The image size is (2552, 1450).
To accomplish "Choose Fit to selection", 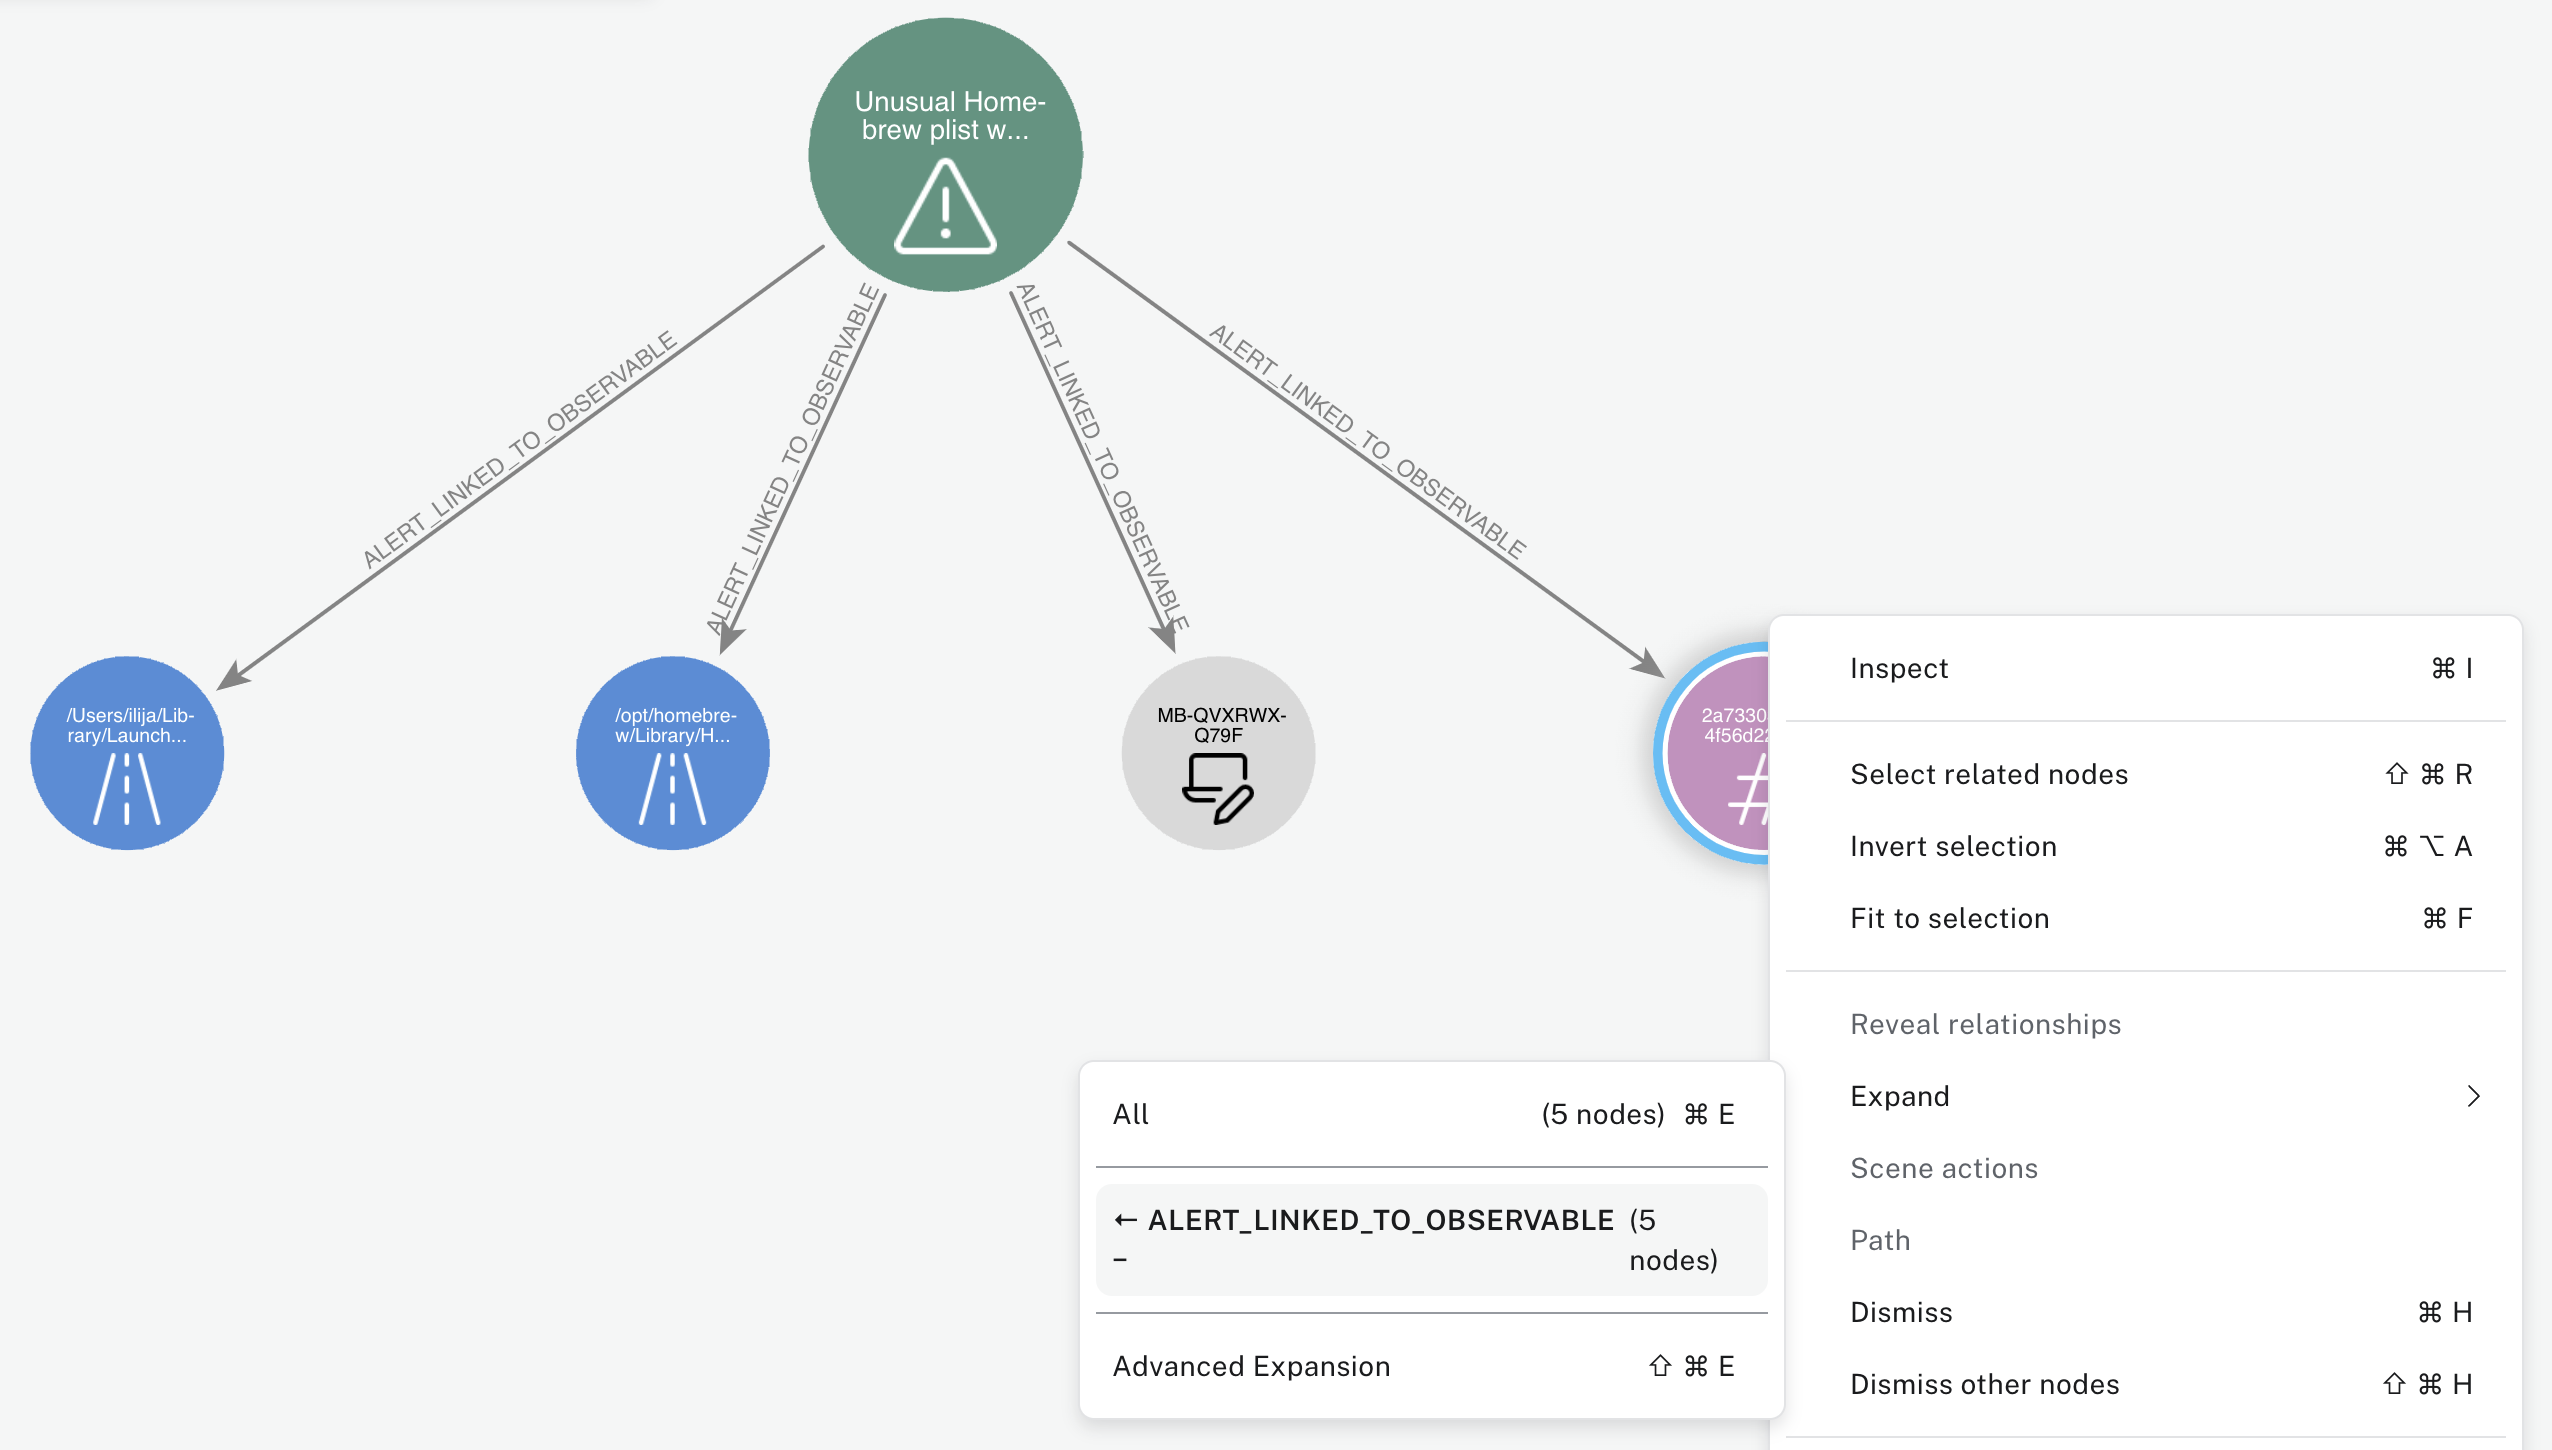I will [1952, 918].
